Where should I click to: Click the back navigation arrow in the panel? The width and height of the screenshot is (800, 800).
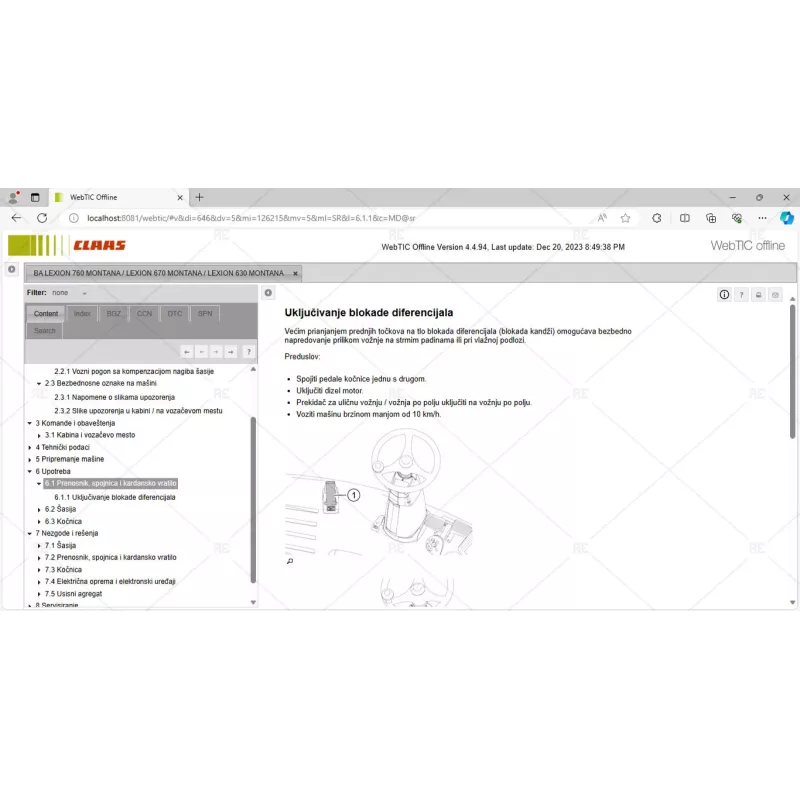pyautogui.click(x=186, y=351)
